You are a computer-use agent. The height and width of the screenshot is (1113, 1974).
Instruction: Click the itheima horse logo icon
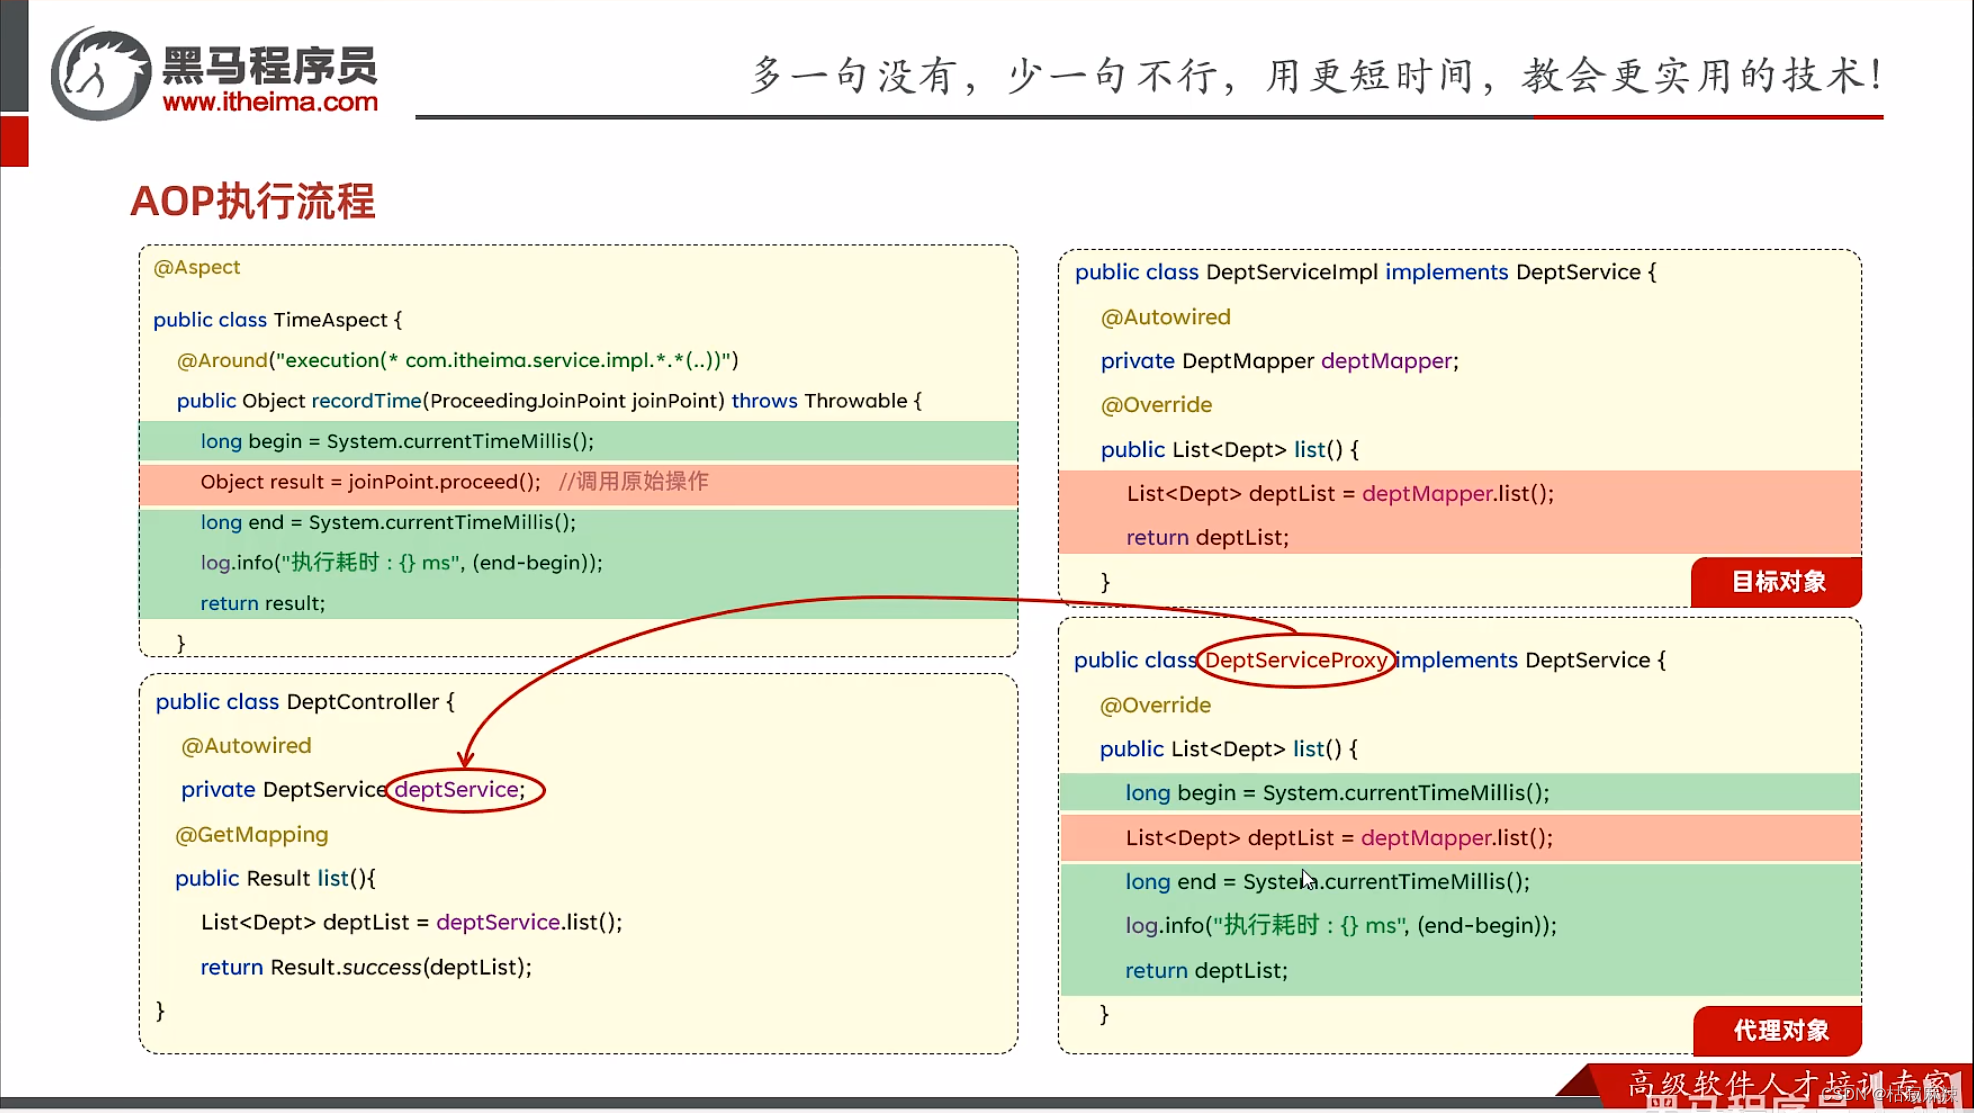pyautogui.click(x=100, y=74)
